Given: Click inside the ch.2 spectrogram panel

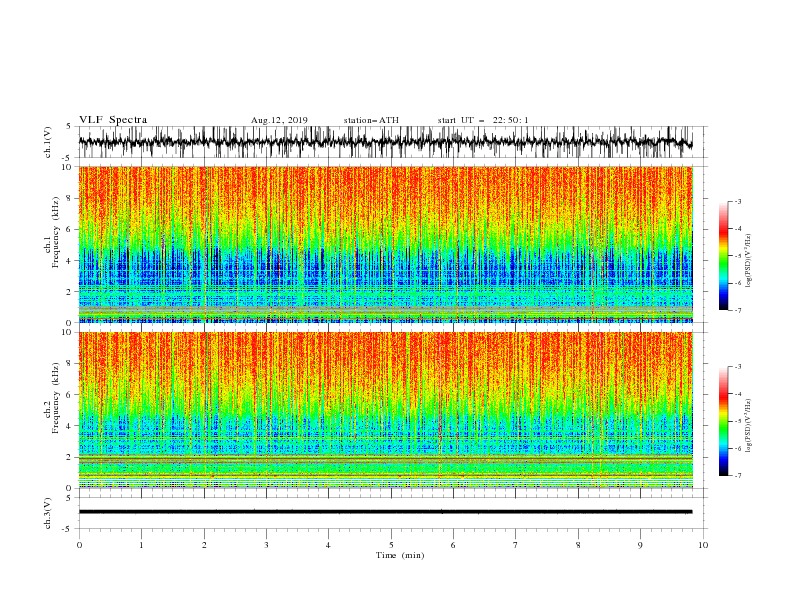Looking at the screenshot, I should coord(386,410).
